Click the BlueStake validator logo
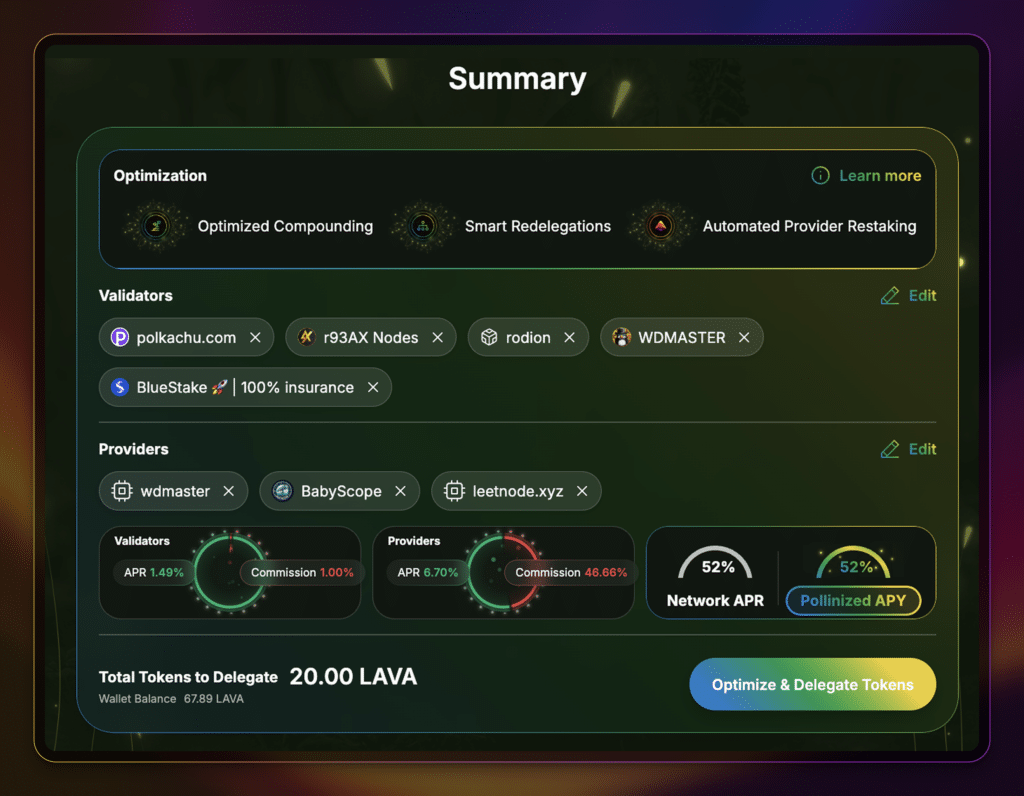 (119, 387)
